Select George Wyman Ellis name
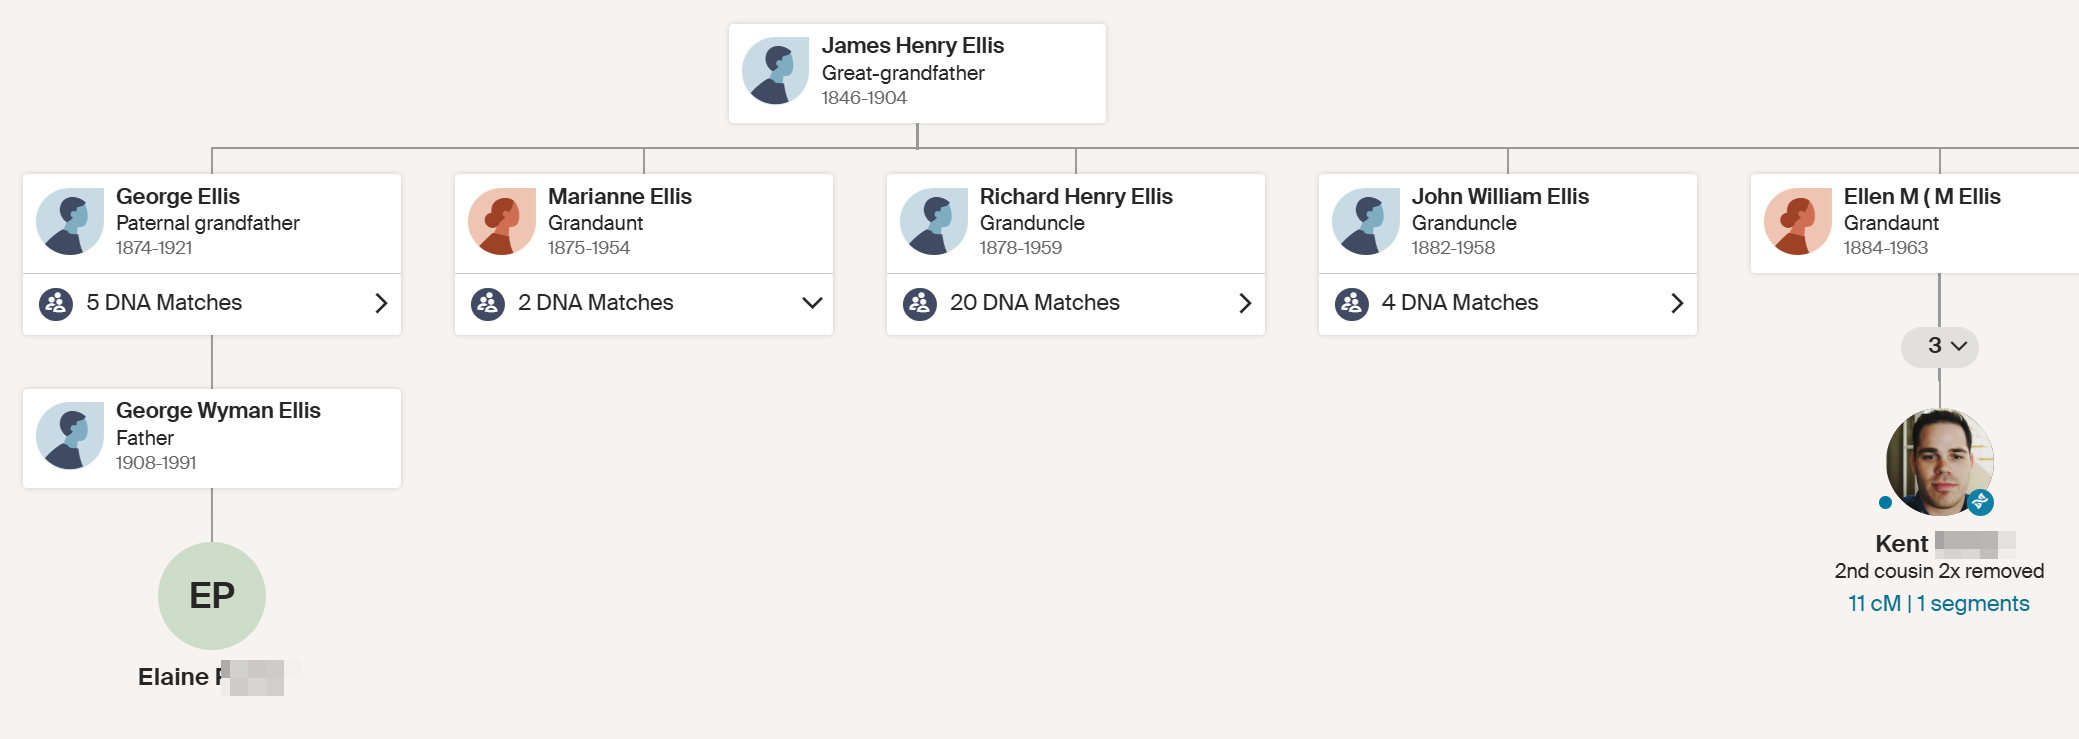Viewport: 2079px width, 739px height. [218, 411]
